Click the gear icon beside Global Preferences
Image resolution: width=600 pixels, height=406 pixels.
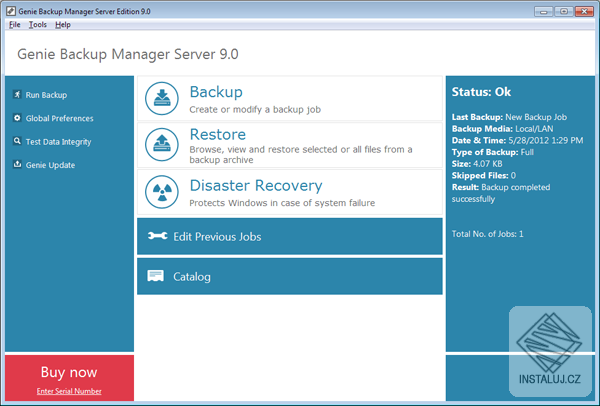point(17,118)
